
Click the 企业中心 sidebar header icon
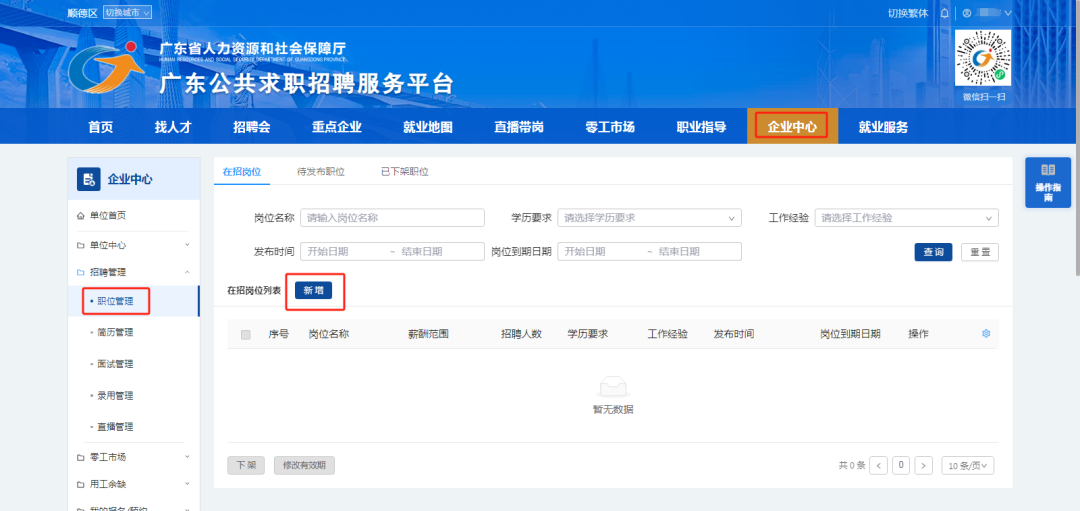89,180
